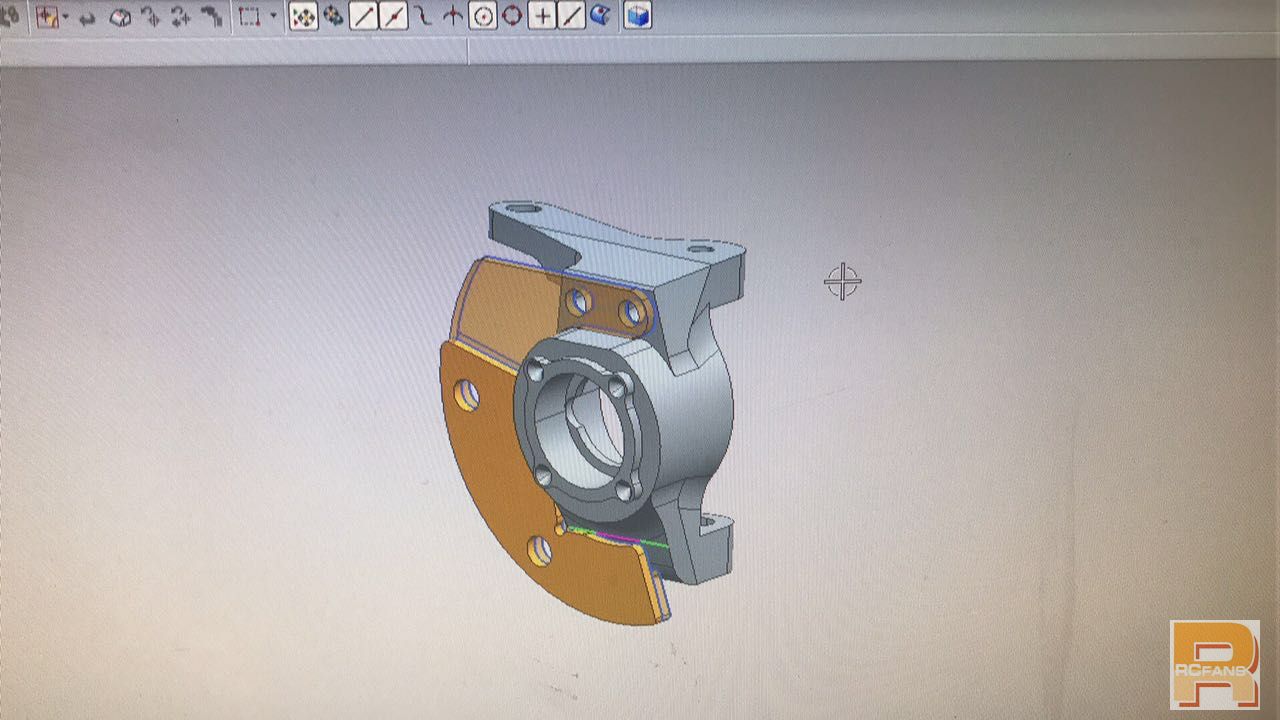
Task: Click the gray 3D box icon in toolbar
Action: (x=120, y=17)
